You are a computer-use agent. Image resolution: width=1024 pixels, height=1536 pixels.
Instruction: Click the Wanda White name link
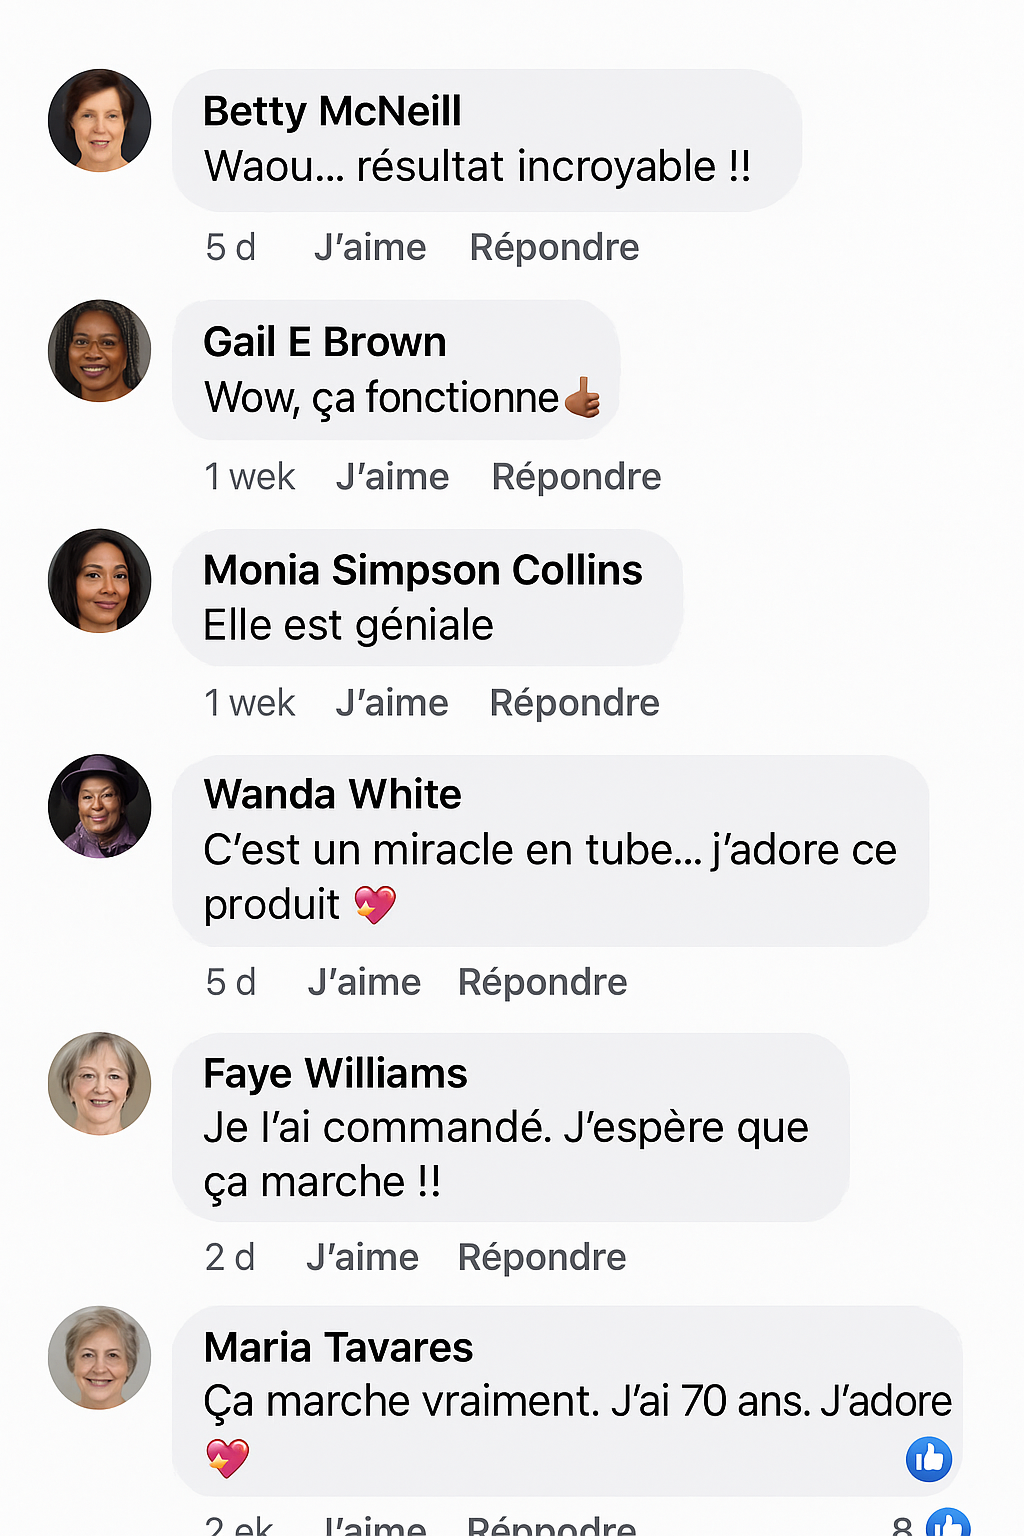(332, 794)
